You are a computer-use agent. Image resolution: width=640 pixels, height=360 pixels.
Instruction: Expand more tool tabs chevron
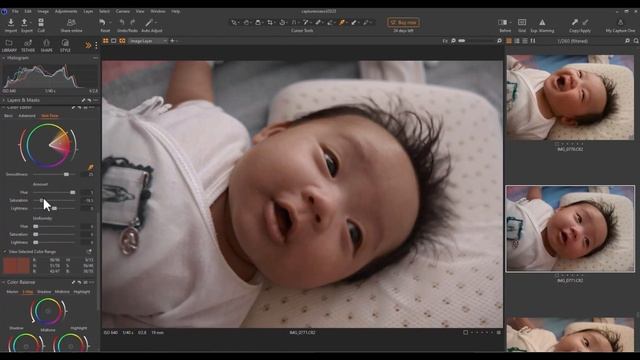coord(88,45)
